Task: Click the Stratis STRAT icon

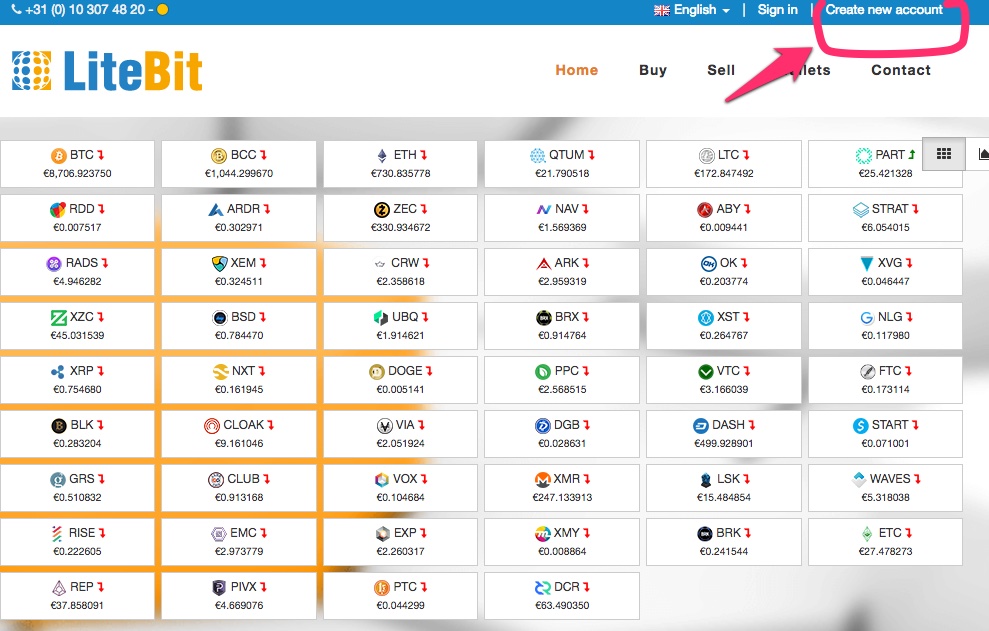Action: click(x=860, y=209)
